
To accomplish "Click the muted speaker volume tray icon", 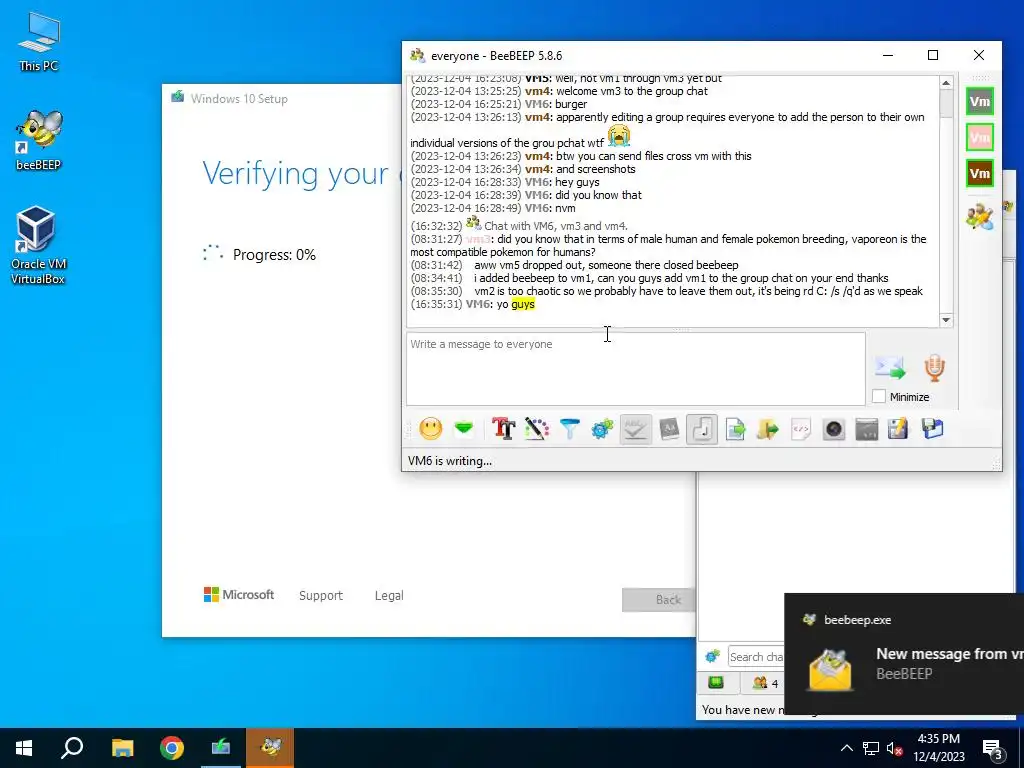I will point(895,748).
